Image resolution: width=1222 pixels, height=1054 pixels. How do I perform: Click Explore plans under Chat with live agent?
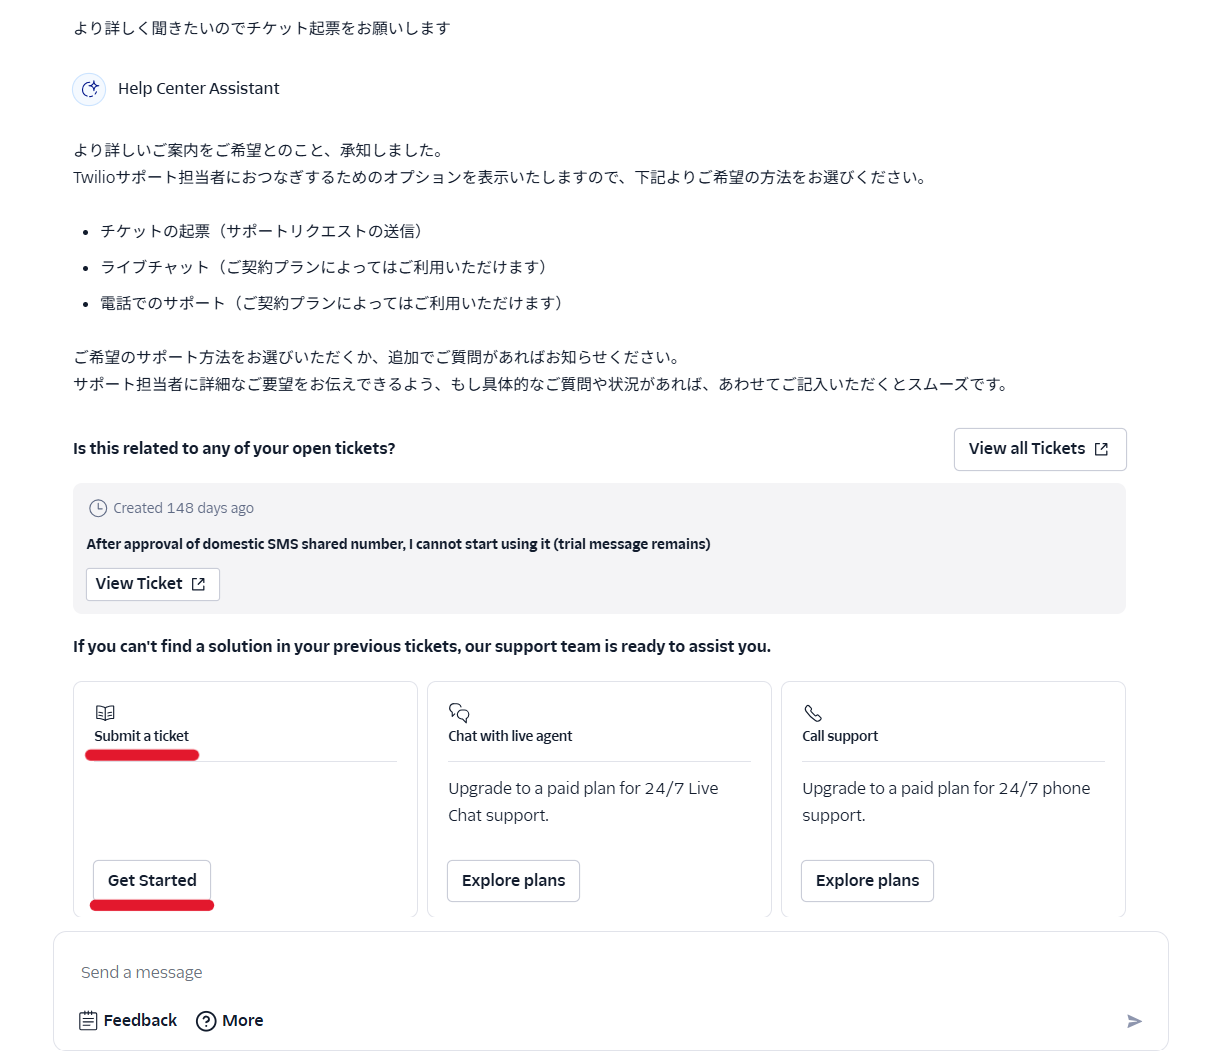point(513,880)
